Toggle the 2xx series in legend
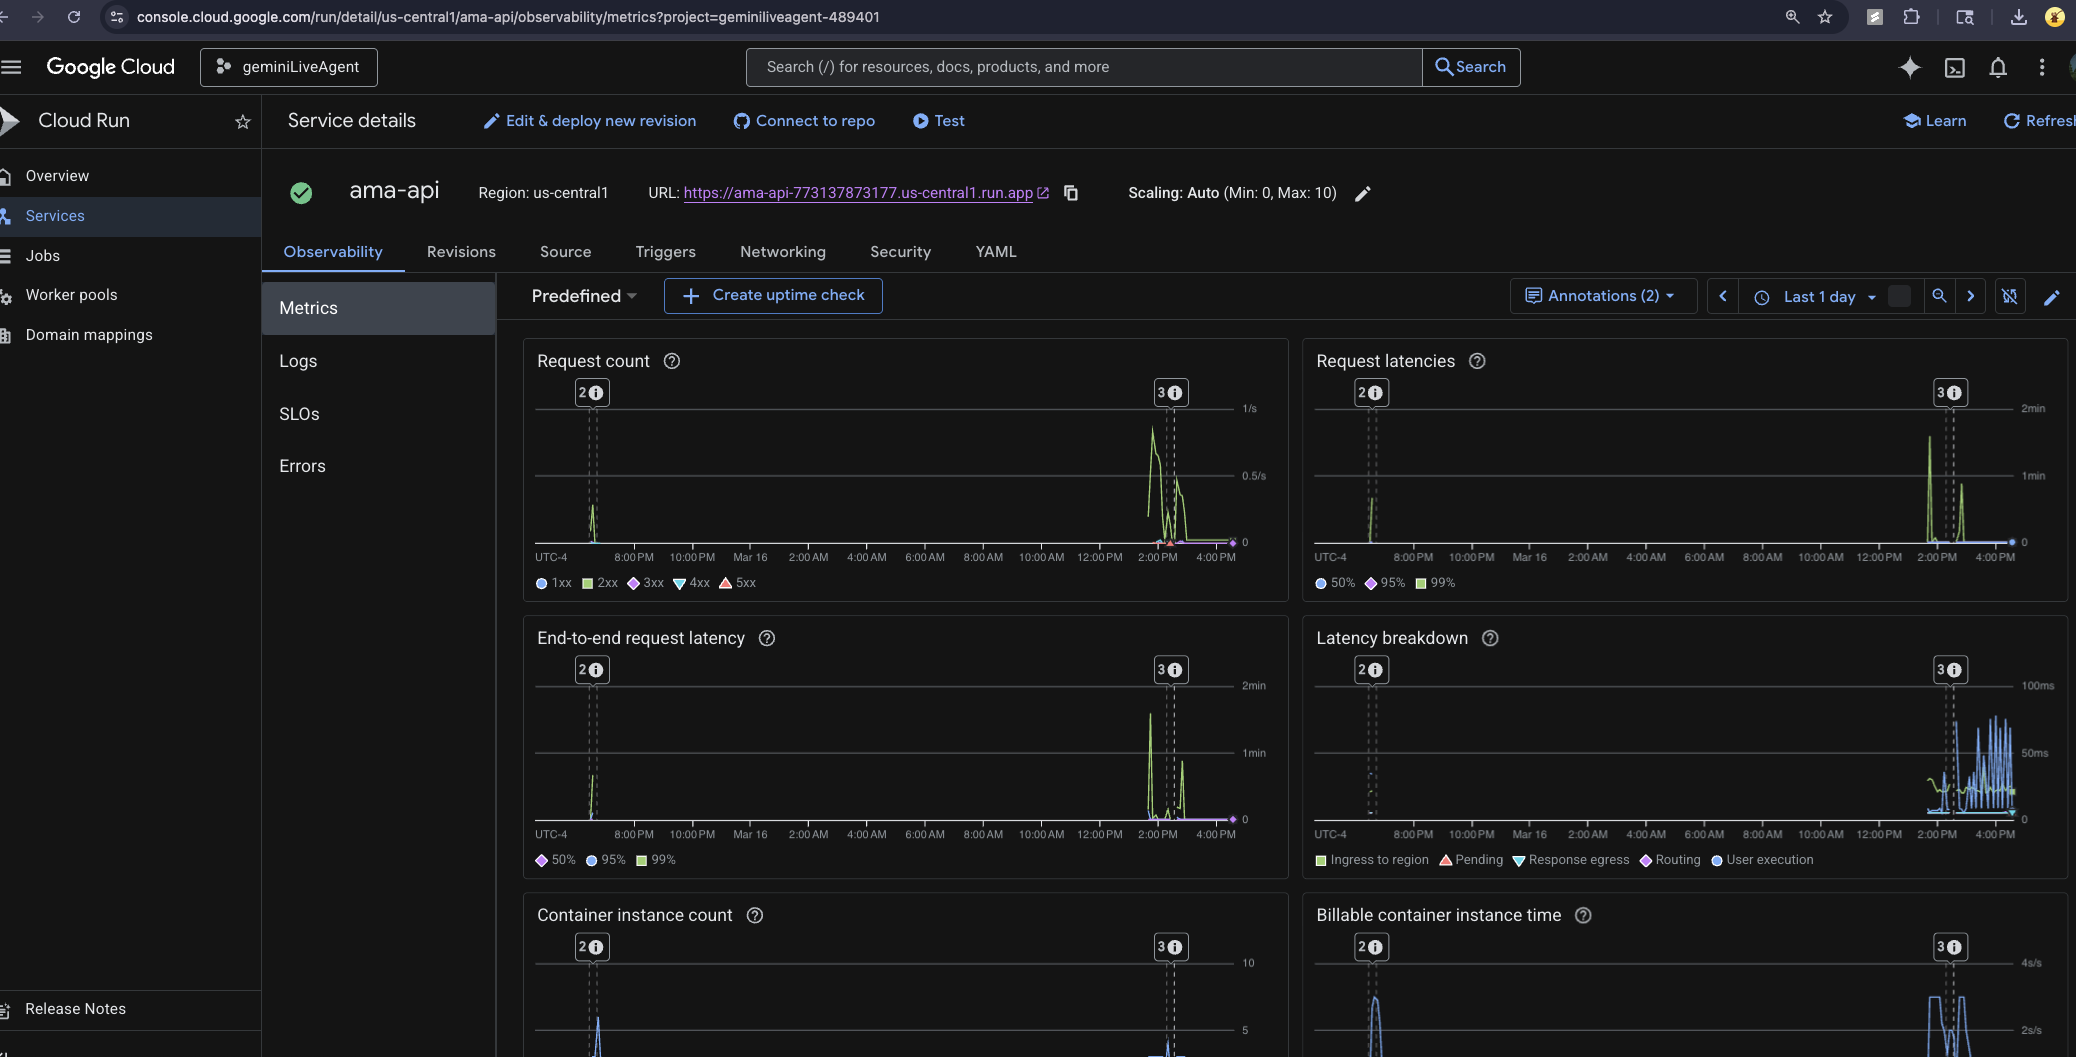Viewport: 2076px width, 1057px height. [600, 583]
